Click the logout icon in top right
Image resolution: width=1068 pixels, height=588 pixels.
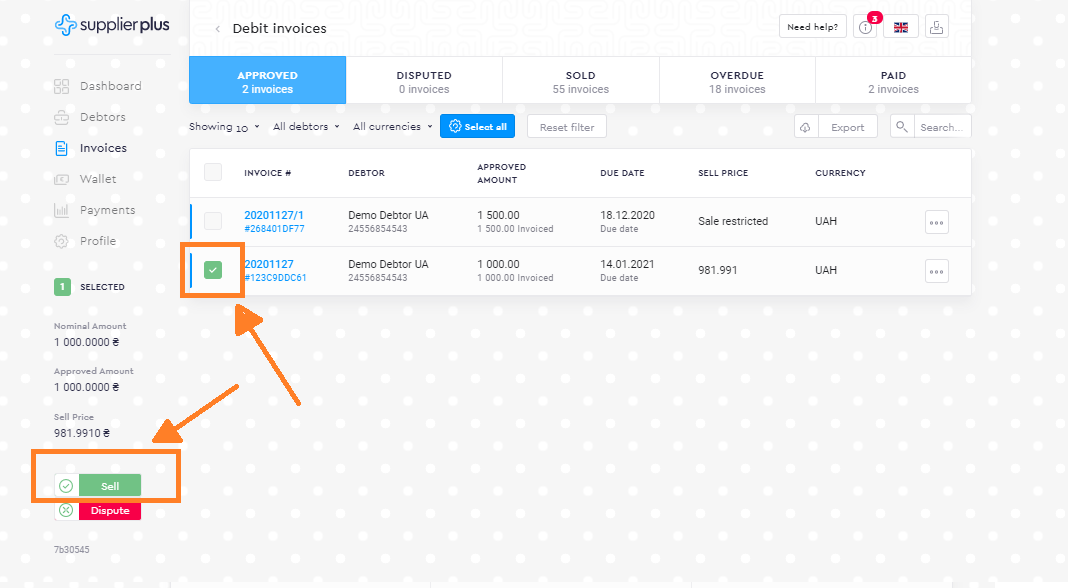point(936,27)
